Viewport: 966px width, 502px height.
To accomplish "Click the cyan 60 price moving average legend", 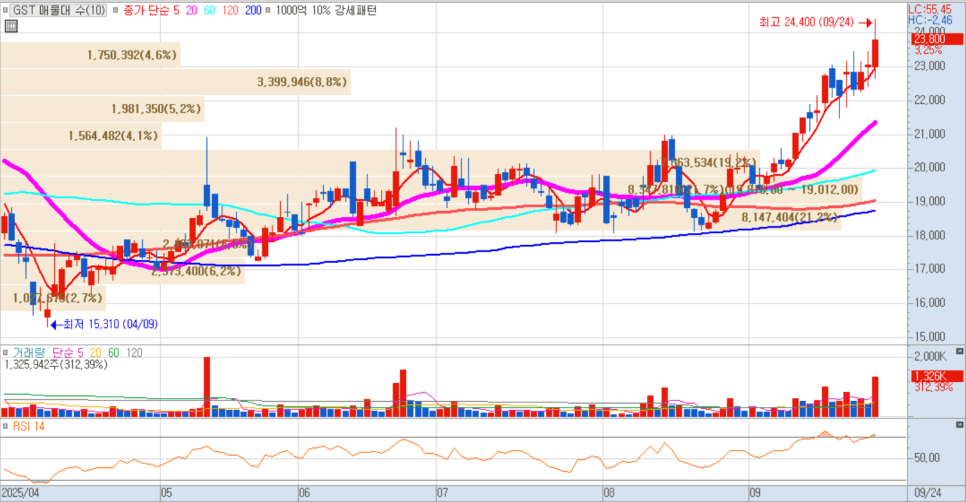I will pyautogui.click(x=209, y=10).
